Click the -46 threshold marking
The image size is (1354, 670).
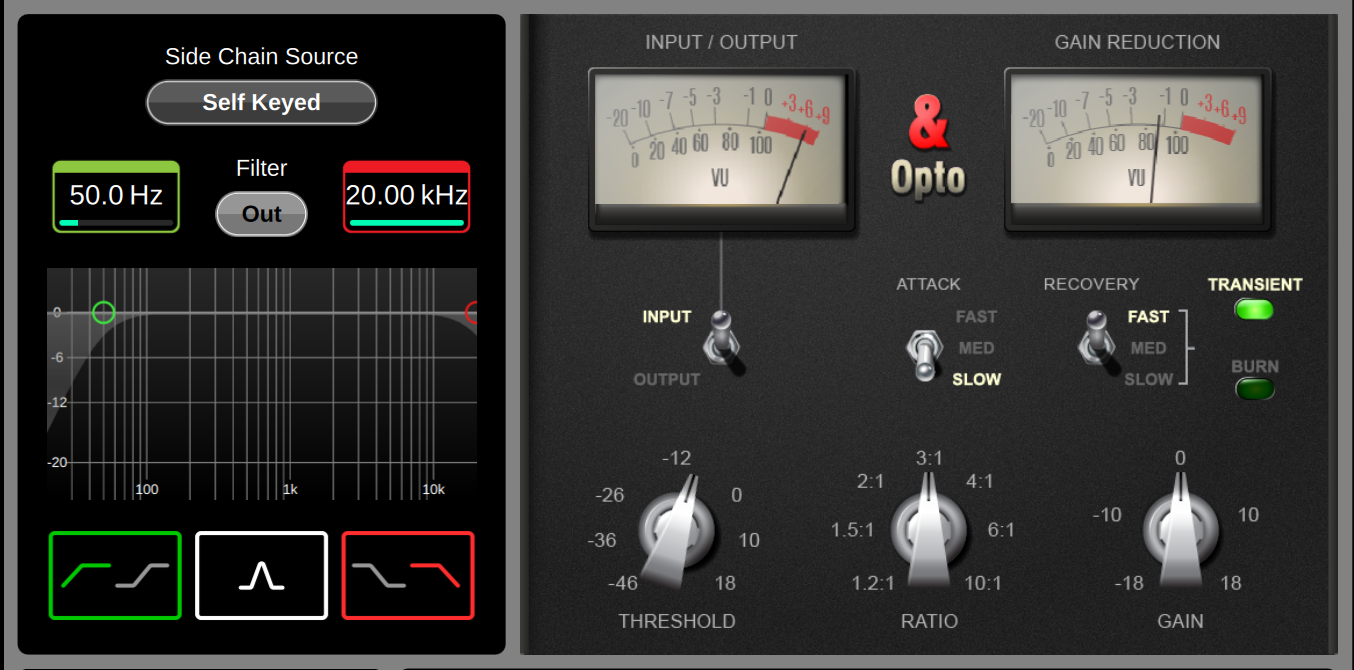[622, 583]
